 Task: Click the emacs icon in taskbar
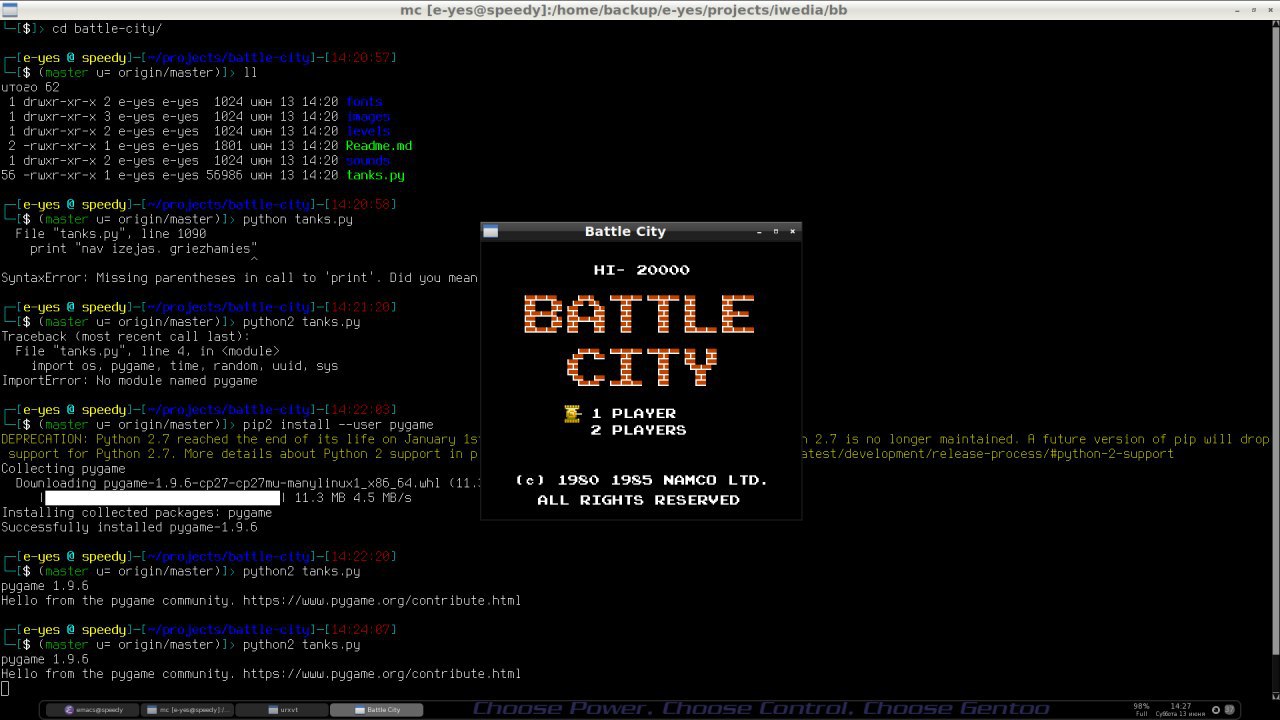pyautogui.click(x=69, y=710)
